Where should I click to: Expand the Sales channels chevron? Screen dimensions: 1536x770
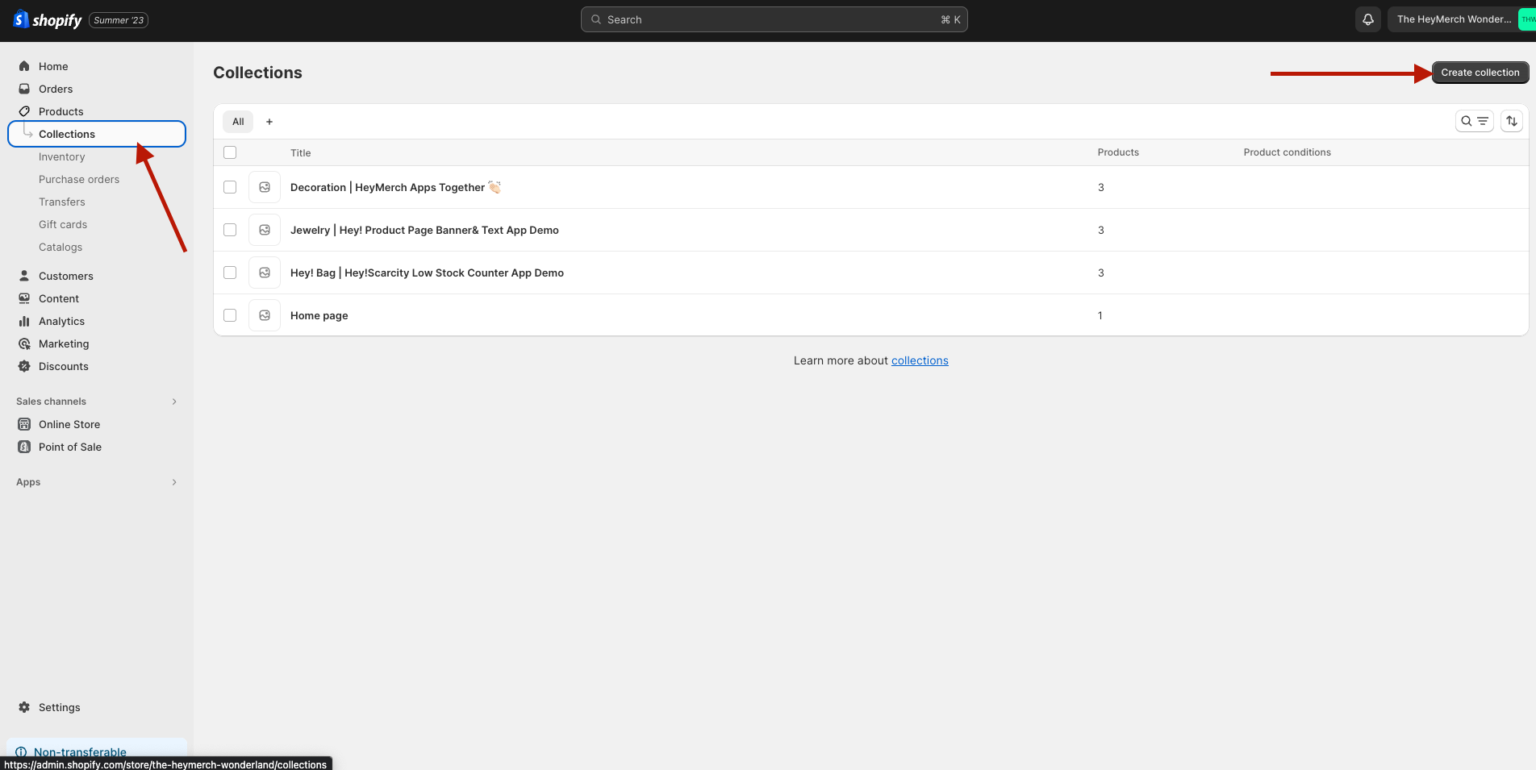click(x=174, y=401)
